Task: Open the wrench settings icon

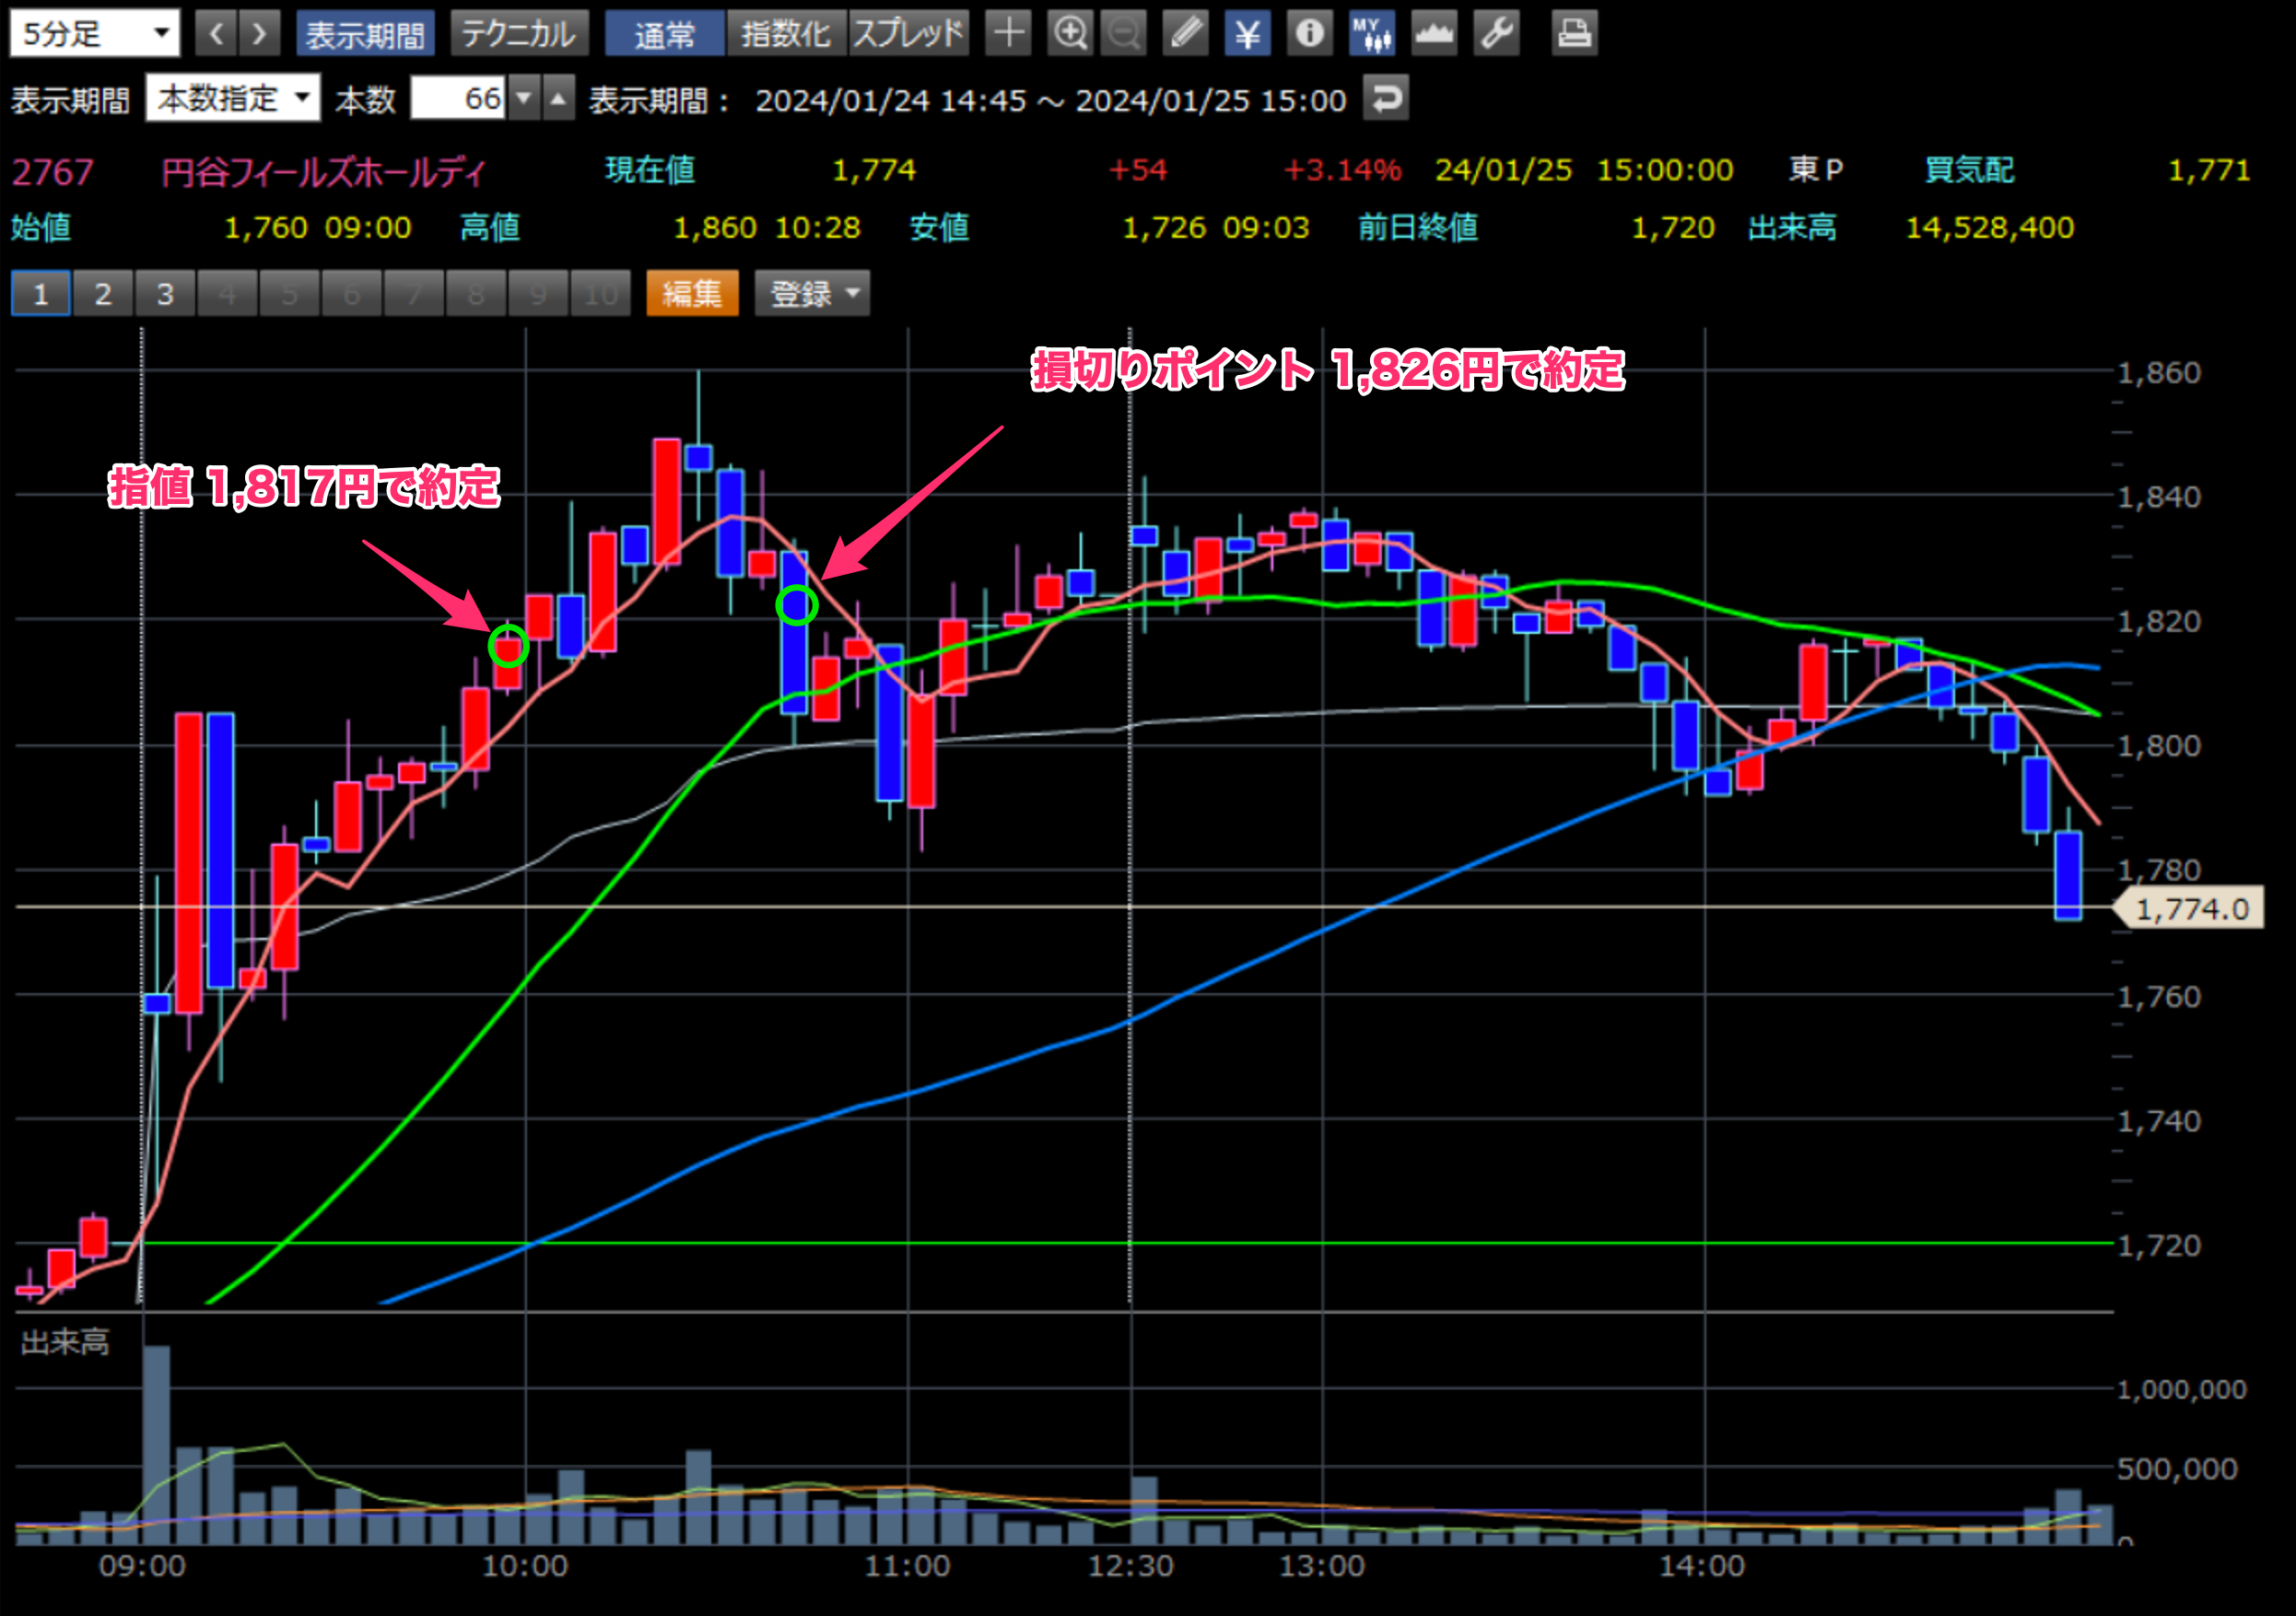Action: tap(1496, 34)
